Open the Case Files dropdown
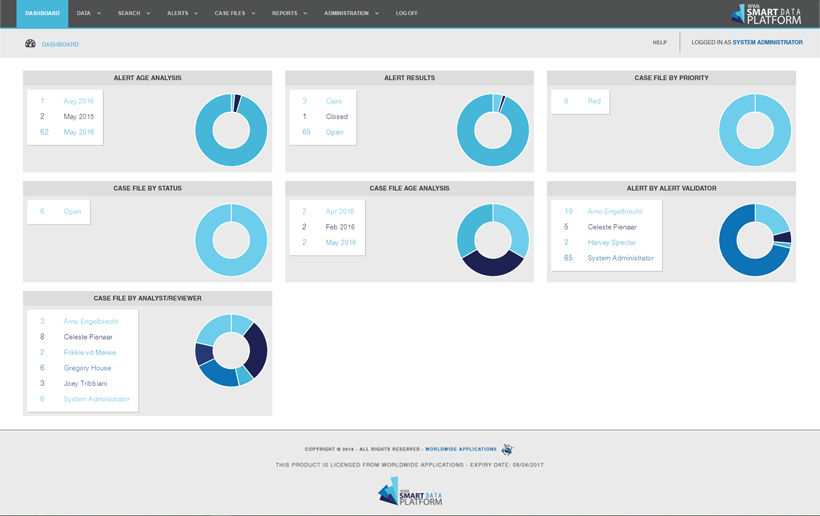This screenshot has width=820, height=516. tap(235, 14)
